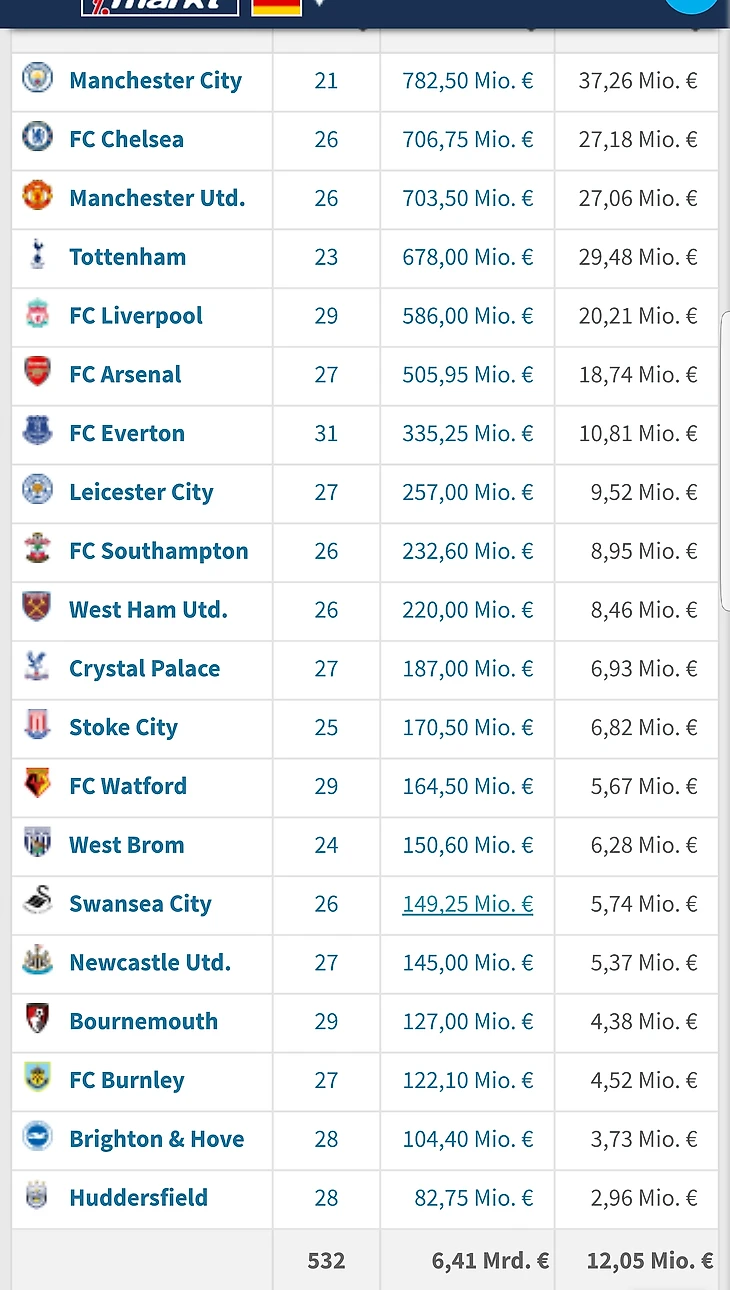Click the Bournemouth crest icon
Image resolution: width=730 pixels, height=1290 pixels.
[x=37, y=1020]
